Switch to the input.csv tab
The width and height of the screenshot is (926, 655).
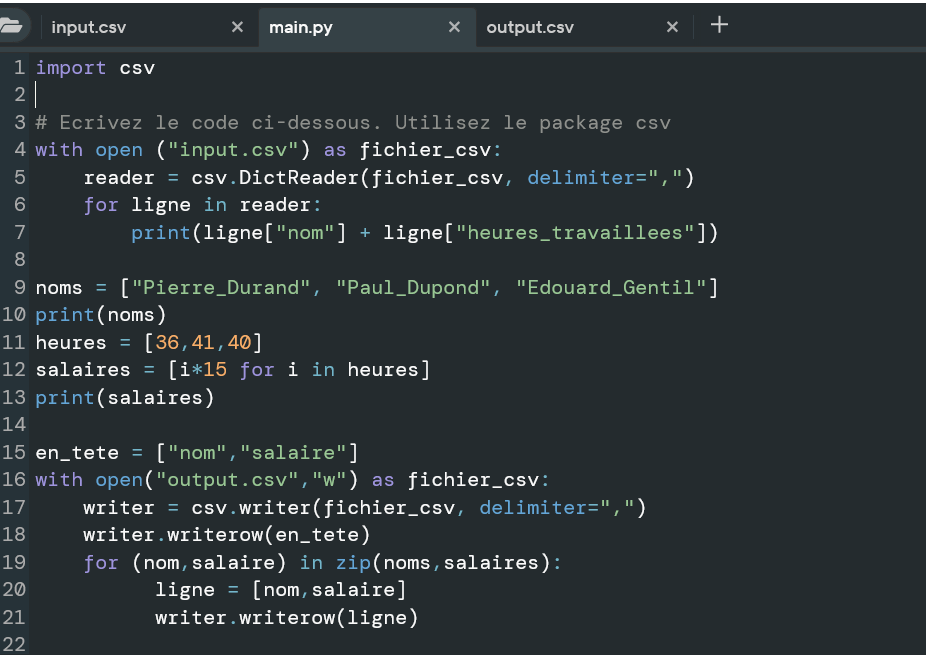click(89, 27)
